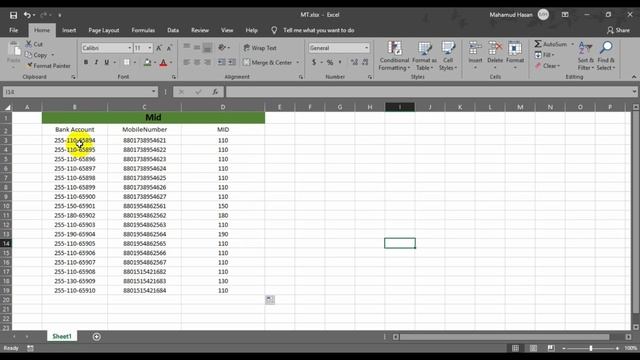Image resolution: width=640 pixels, height=360 pixels.
Task: Open Find & Select menu
Action: point(606,56)
